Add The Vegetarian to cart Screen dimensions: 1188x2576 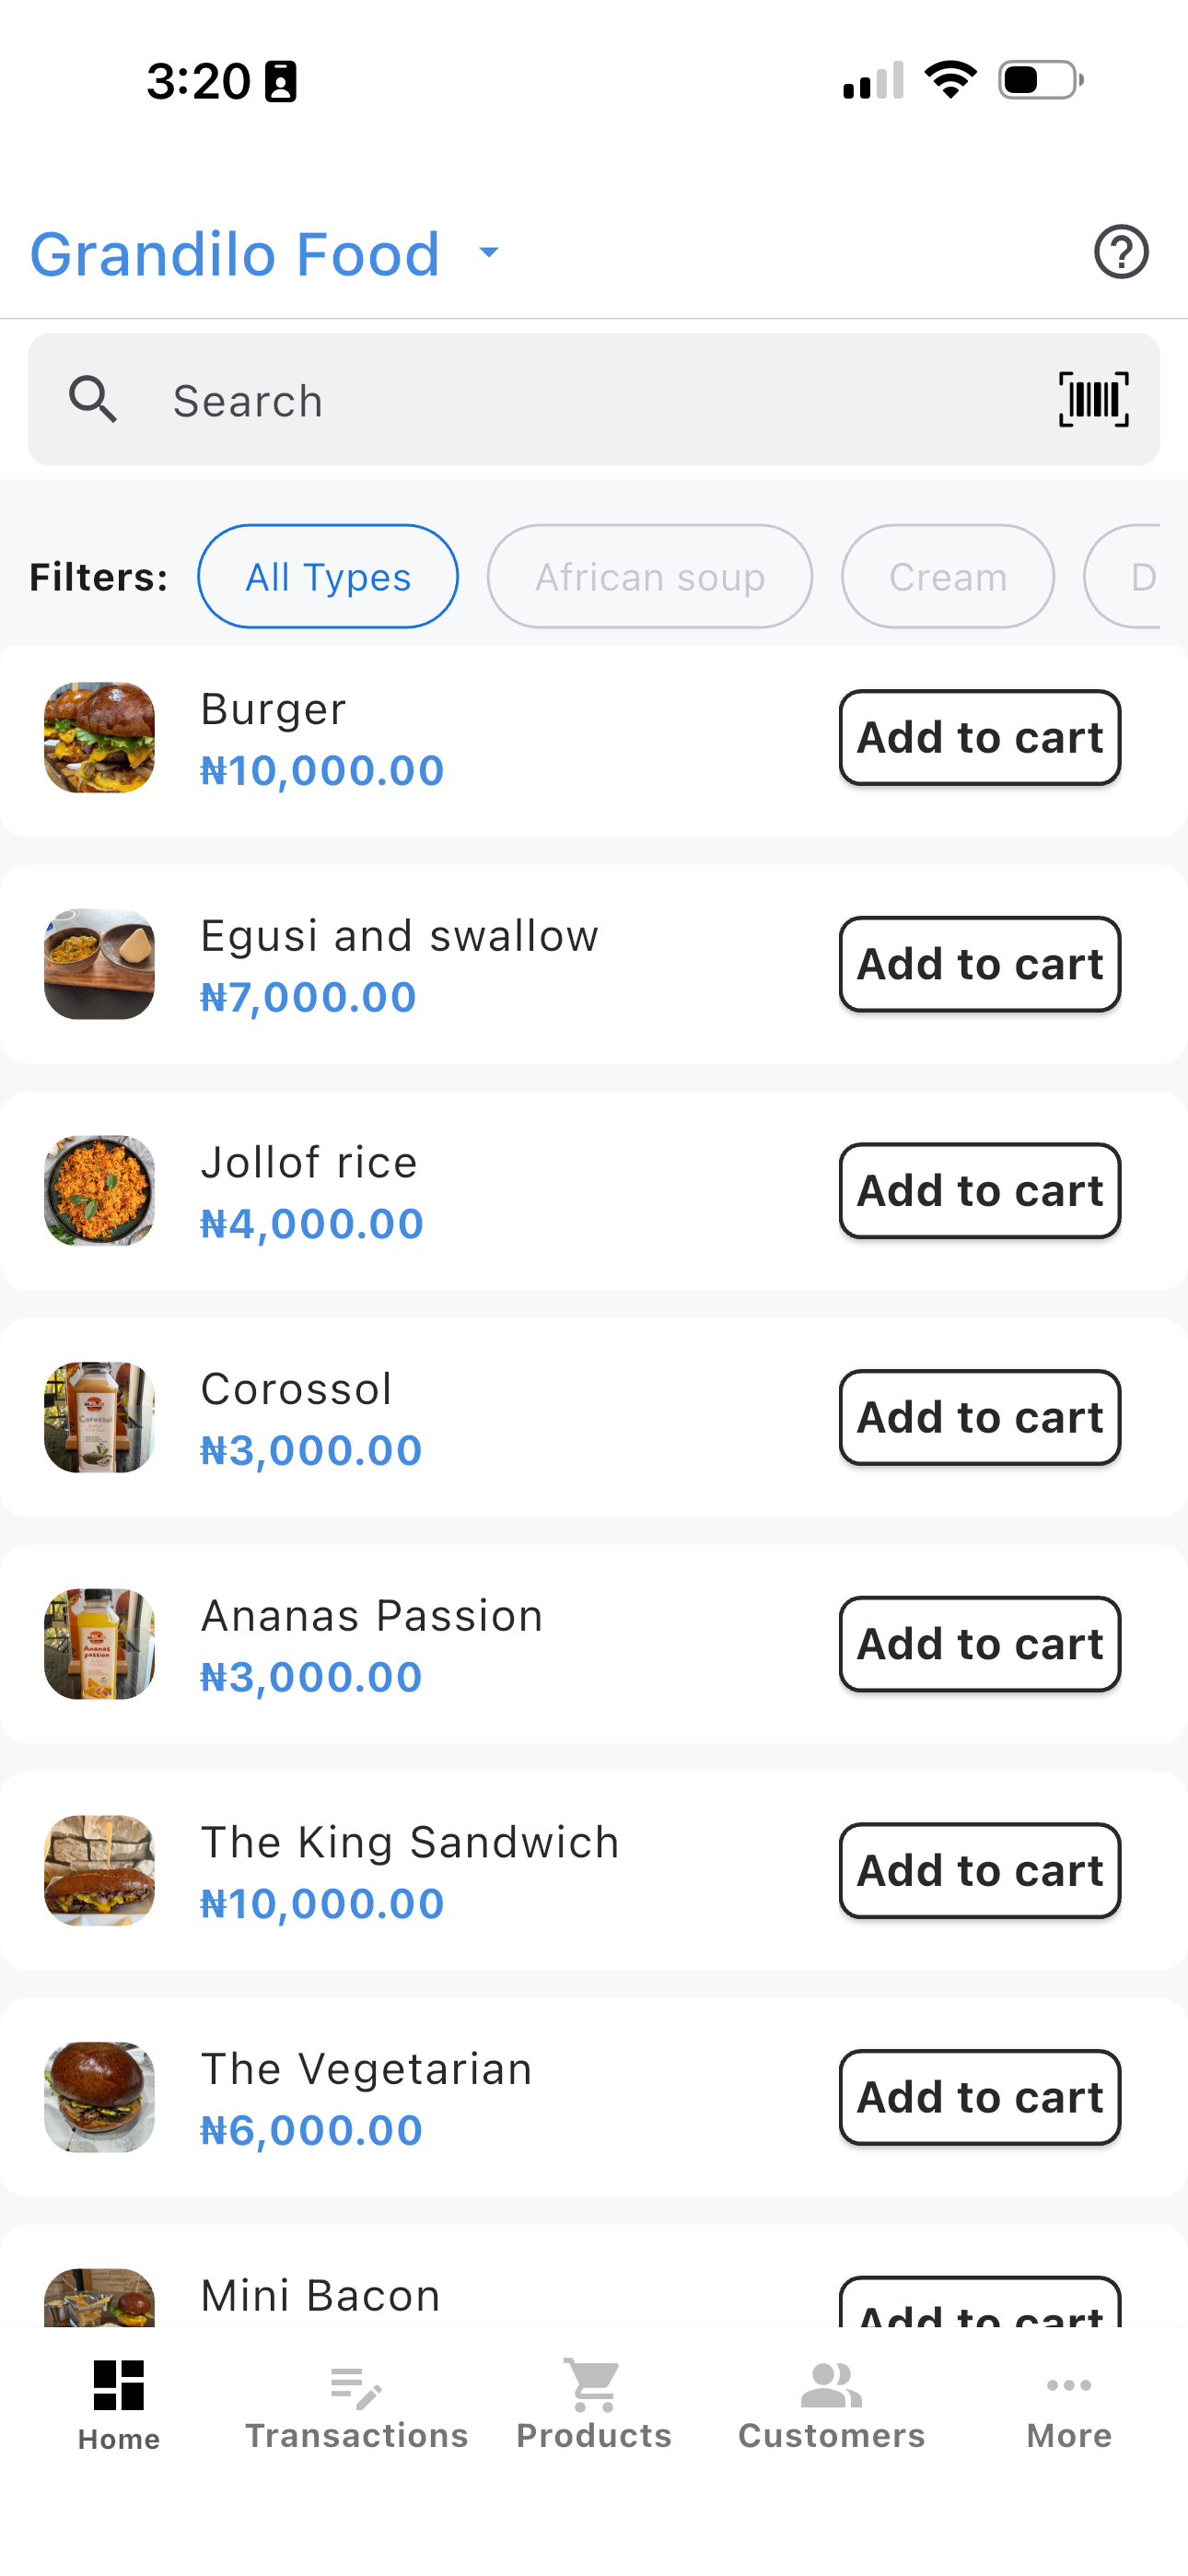pos(979,2097)
